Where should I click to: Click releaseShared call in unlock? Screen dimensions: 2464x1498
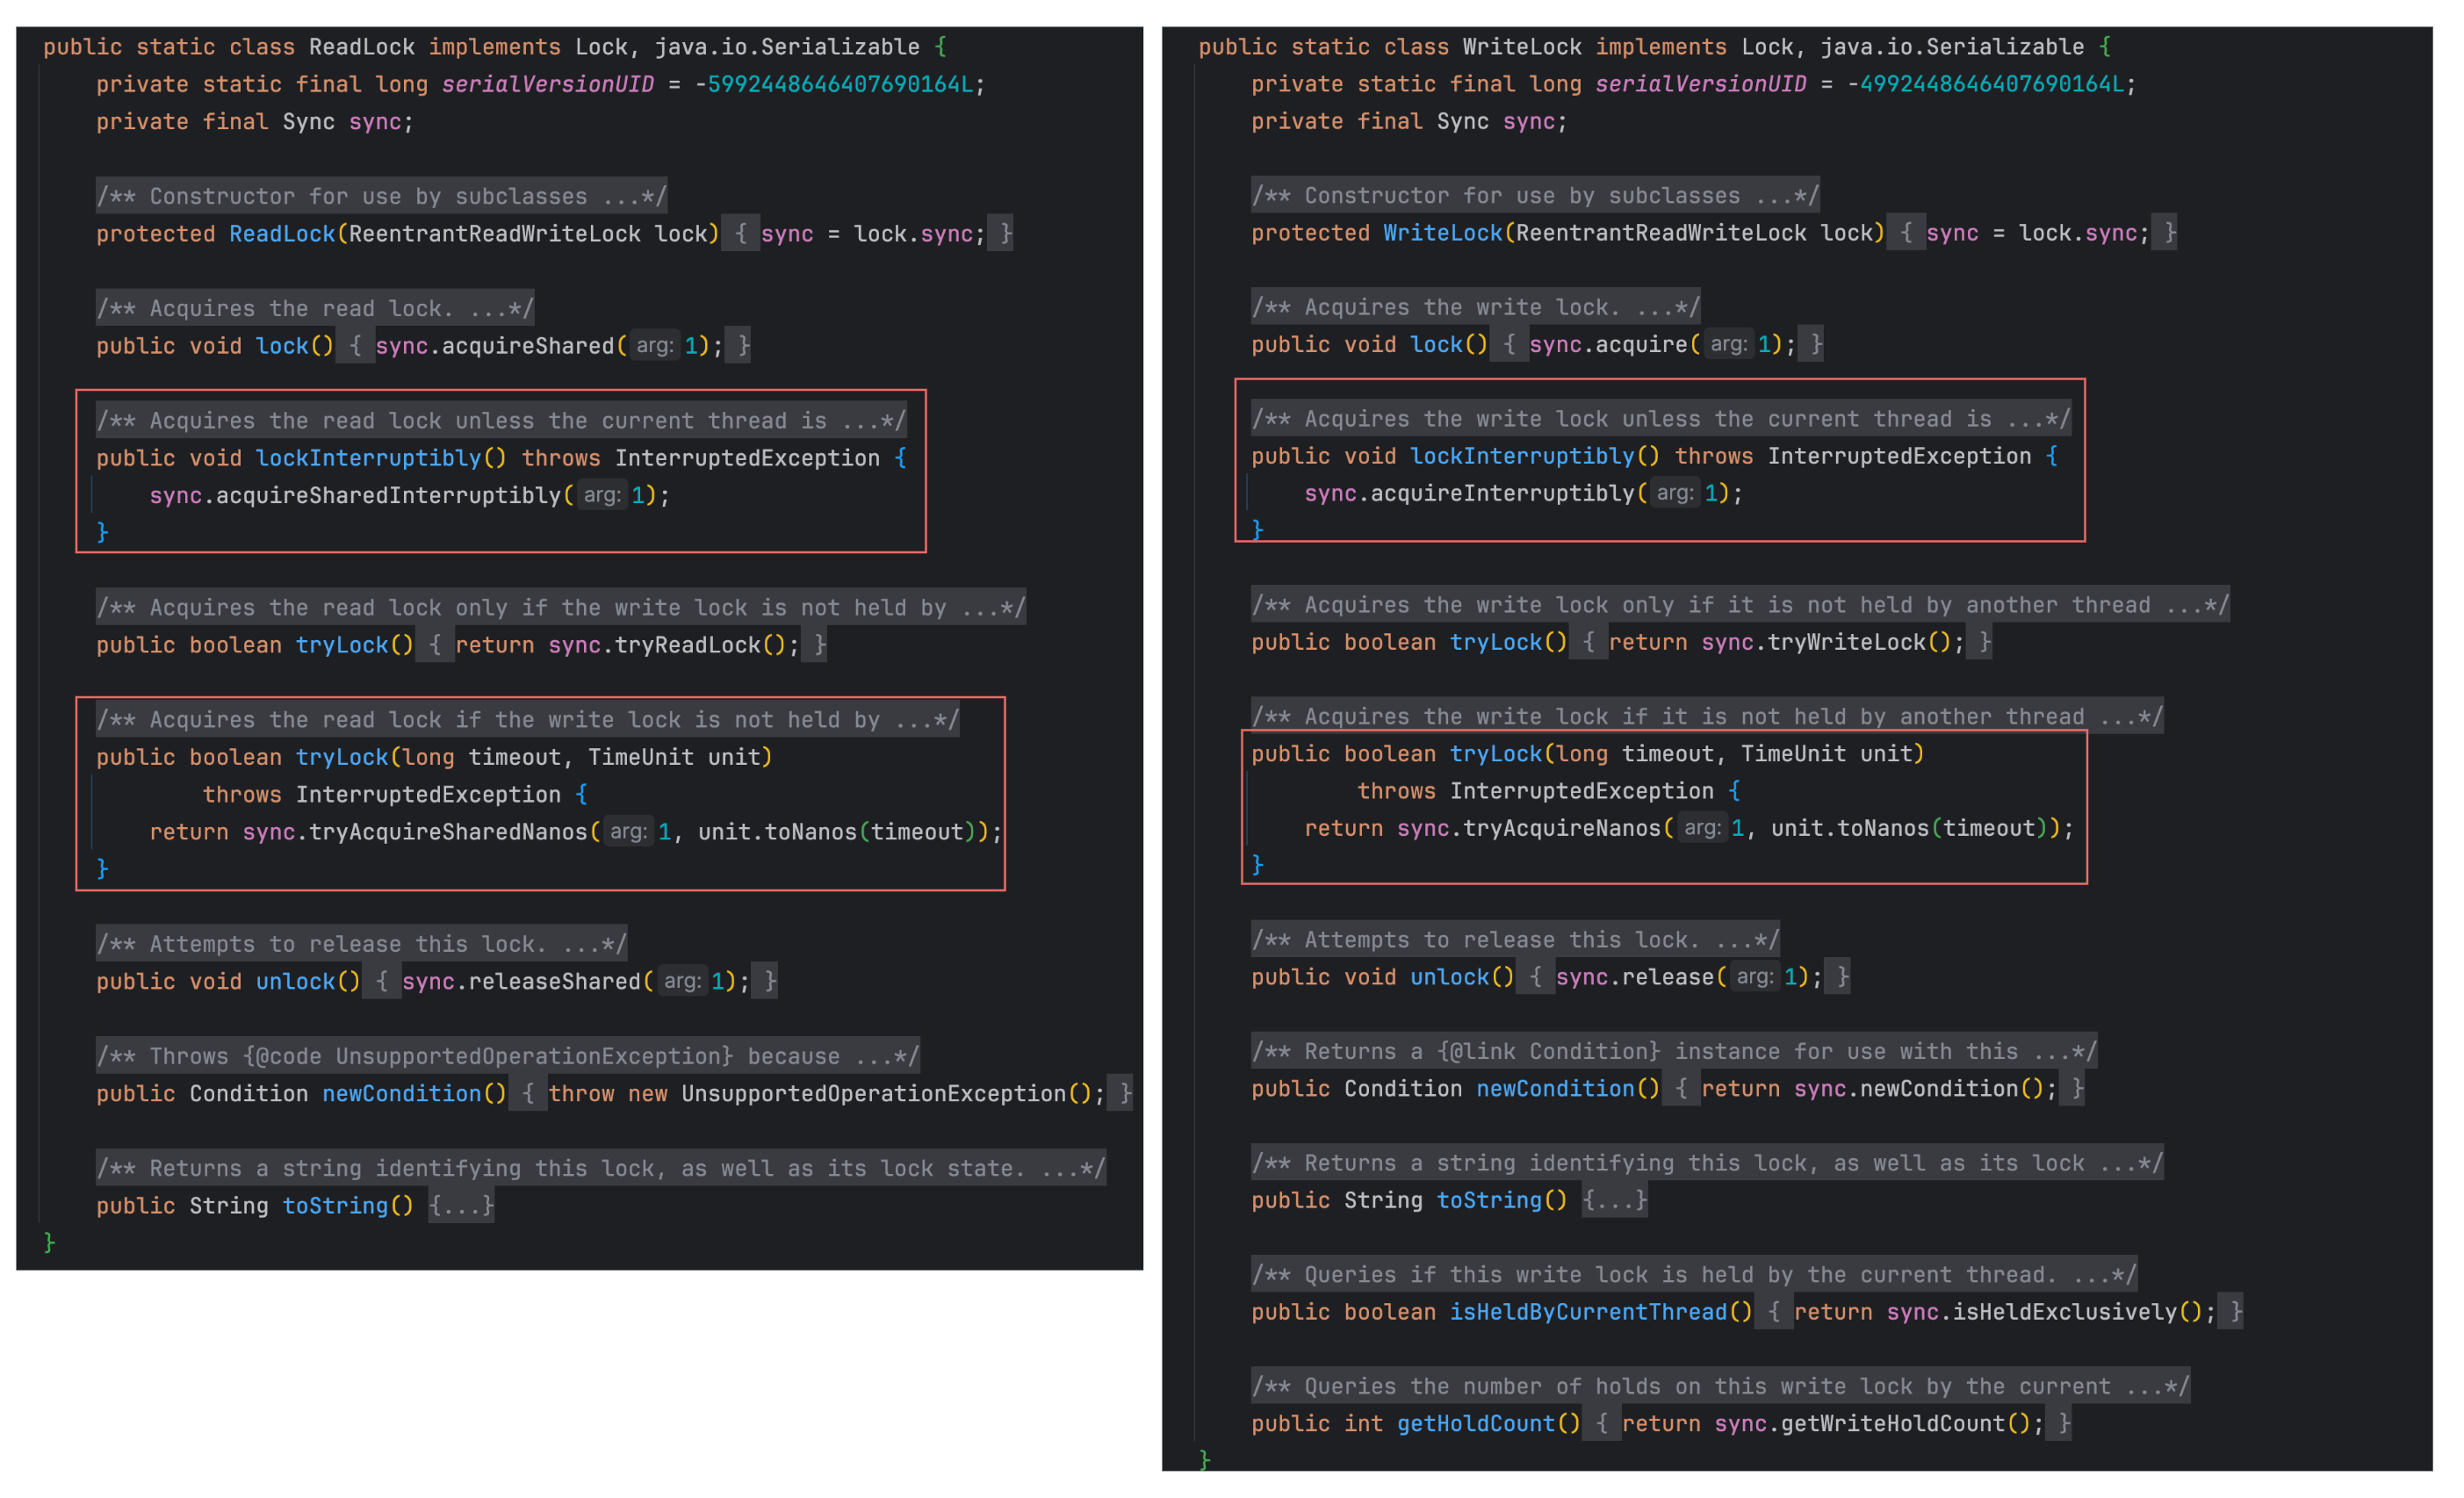click(x=554, y=981)
